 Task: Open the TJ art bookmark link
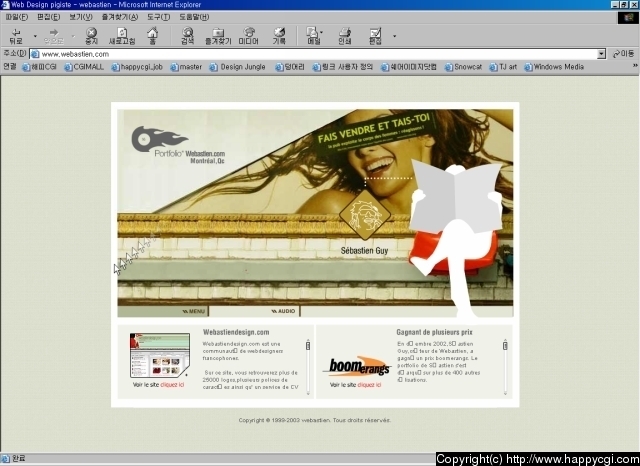coord(503,67)
